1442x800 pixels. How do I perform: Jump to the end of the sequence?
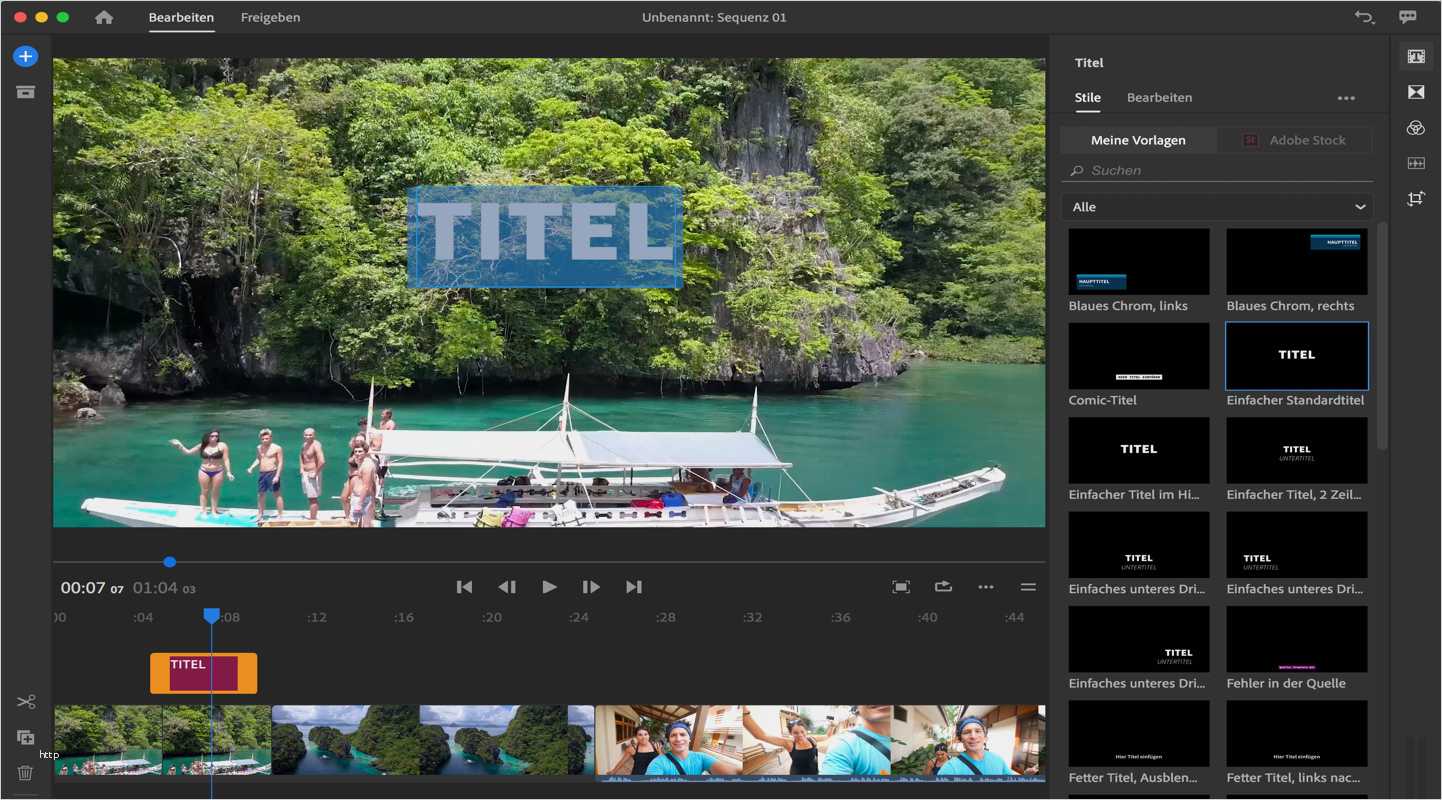(x=634, y=587)
